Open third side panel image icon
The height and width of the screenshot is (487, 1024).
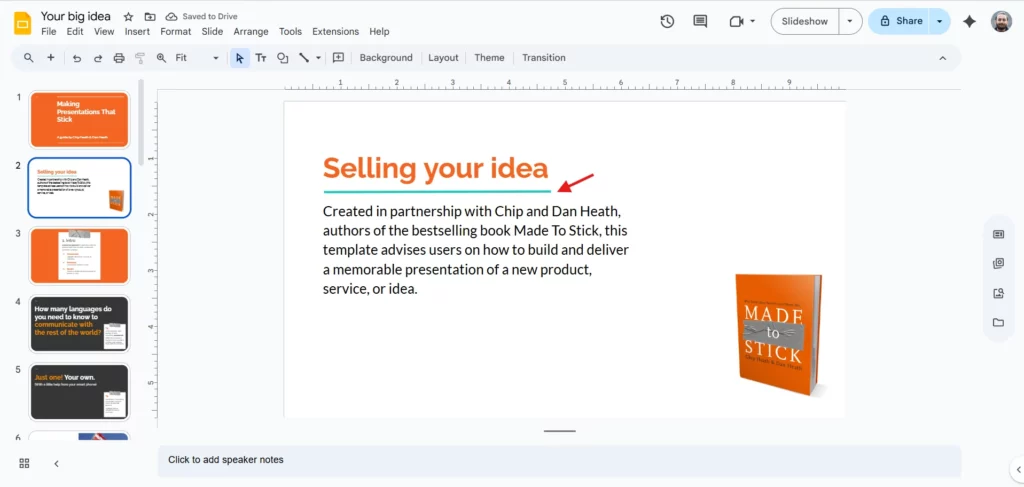[x=998, y=293]
